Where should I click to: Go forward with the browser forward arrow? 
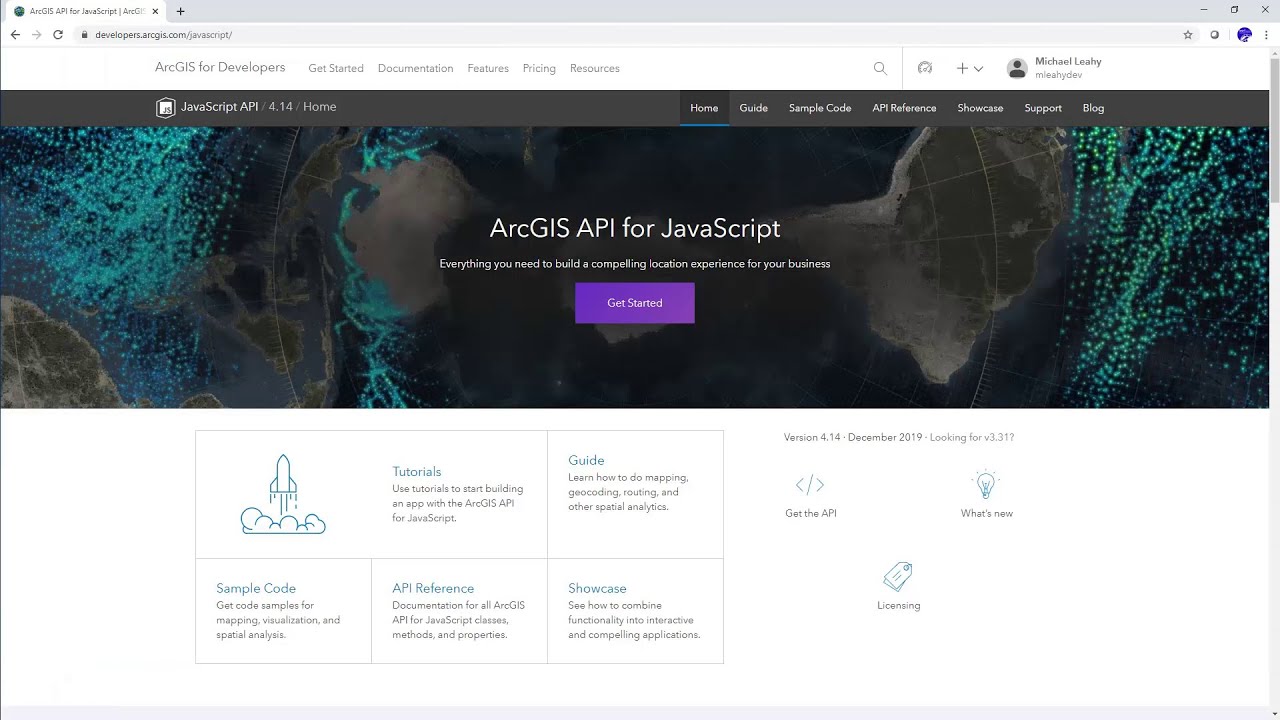pyautogui.click(x=37, y=34)
